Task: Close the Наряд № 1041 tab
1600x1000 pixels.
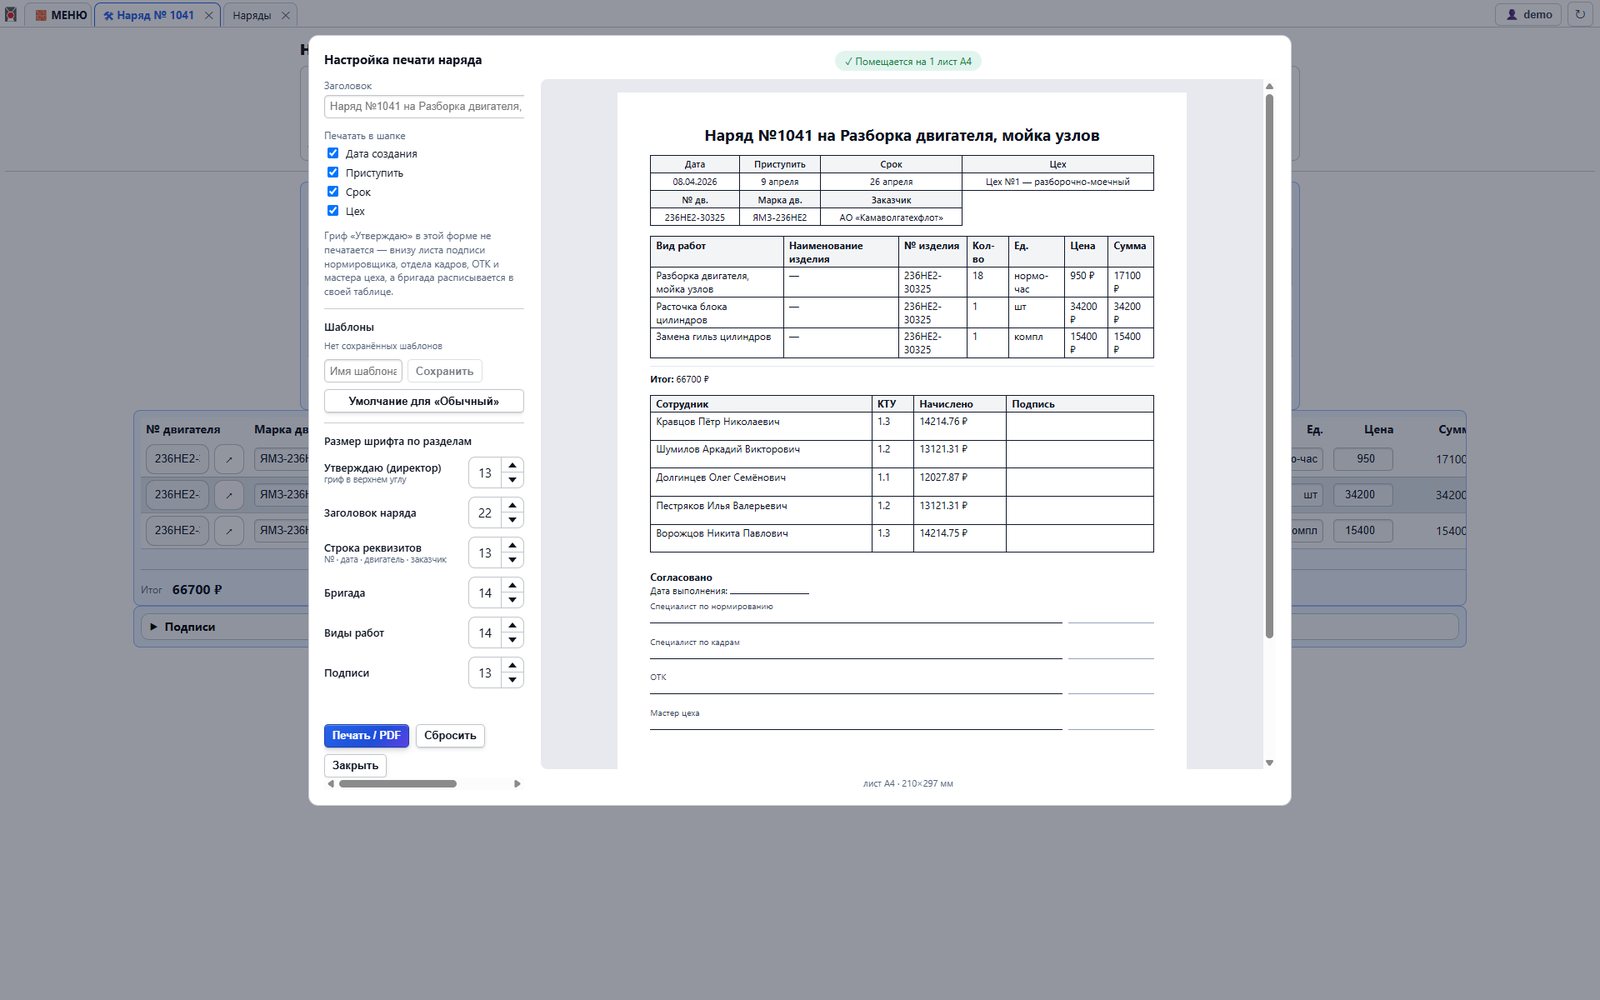Action: click(209, 15)
